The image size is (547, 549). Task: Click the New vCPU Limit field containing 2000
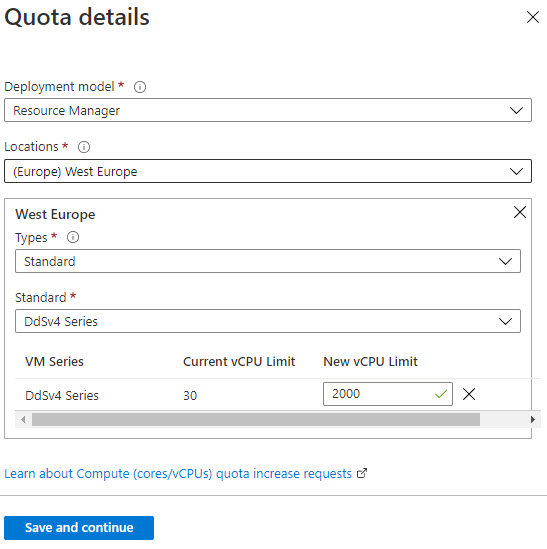[x=388, y=394]
